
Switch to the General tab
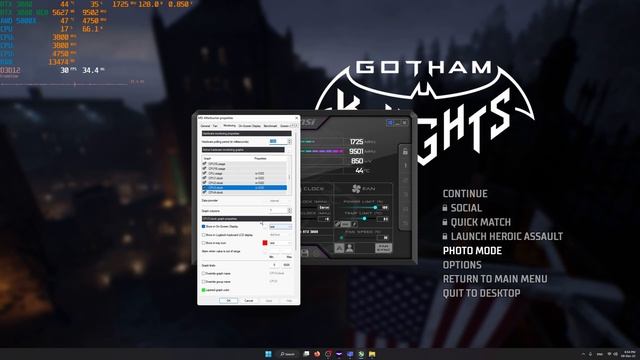pos(205,126)
